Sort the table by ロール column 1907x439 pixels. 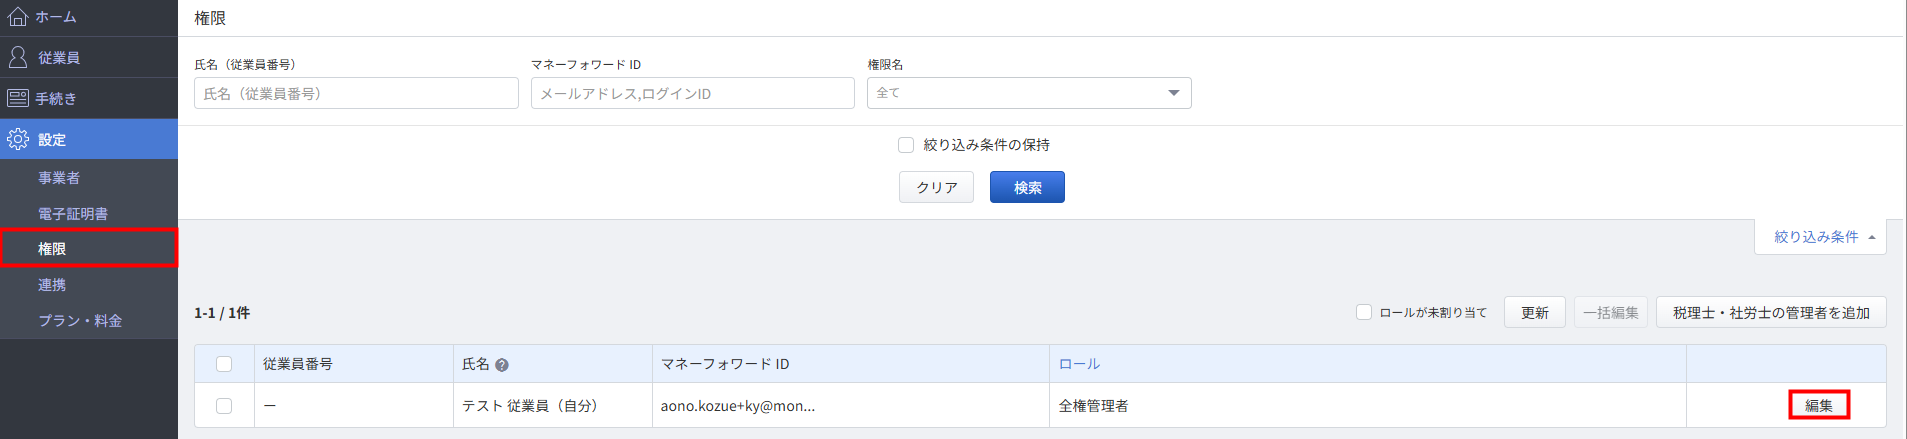click(x=1079, y=364)
